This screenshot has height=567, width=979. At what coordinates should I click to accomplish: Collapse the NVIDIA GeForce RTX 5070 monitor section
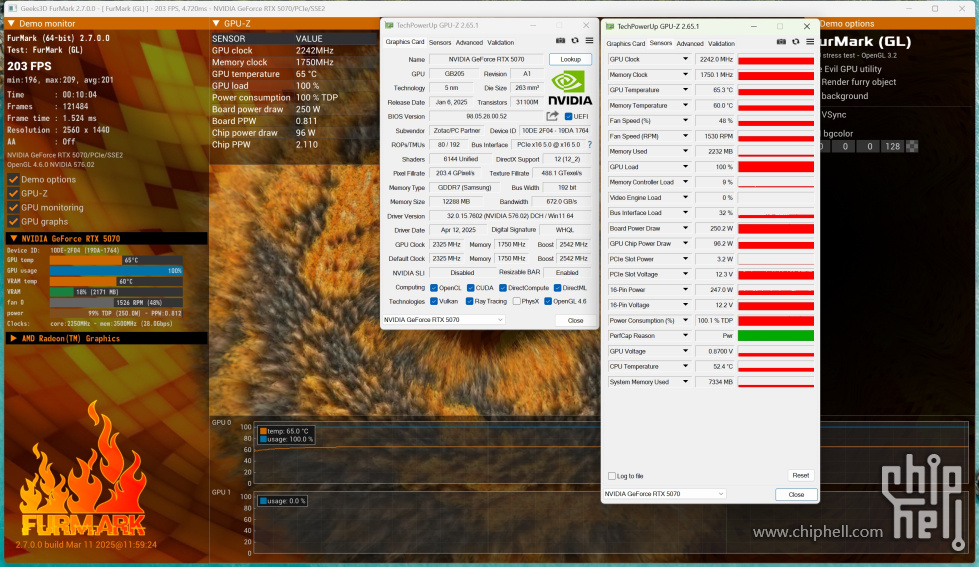click(x=13, y=239)
